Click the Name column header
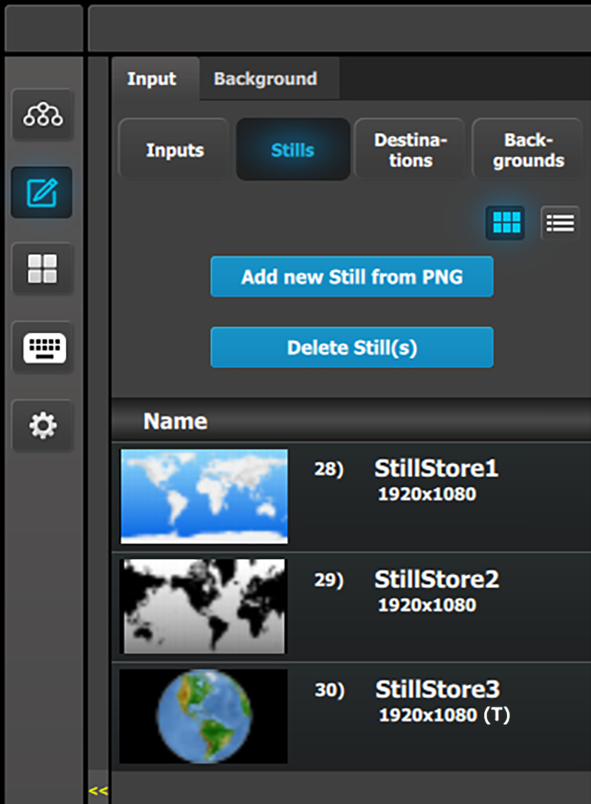 (x=175, y=421)
